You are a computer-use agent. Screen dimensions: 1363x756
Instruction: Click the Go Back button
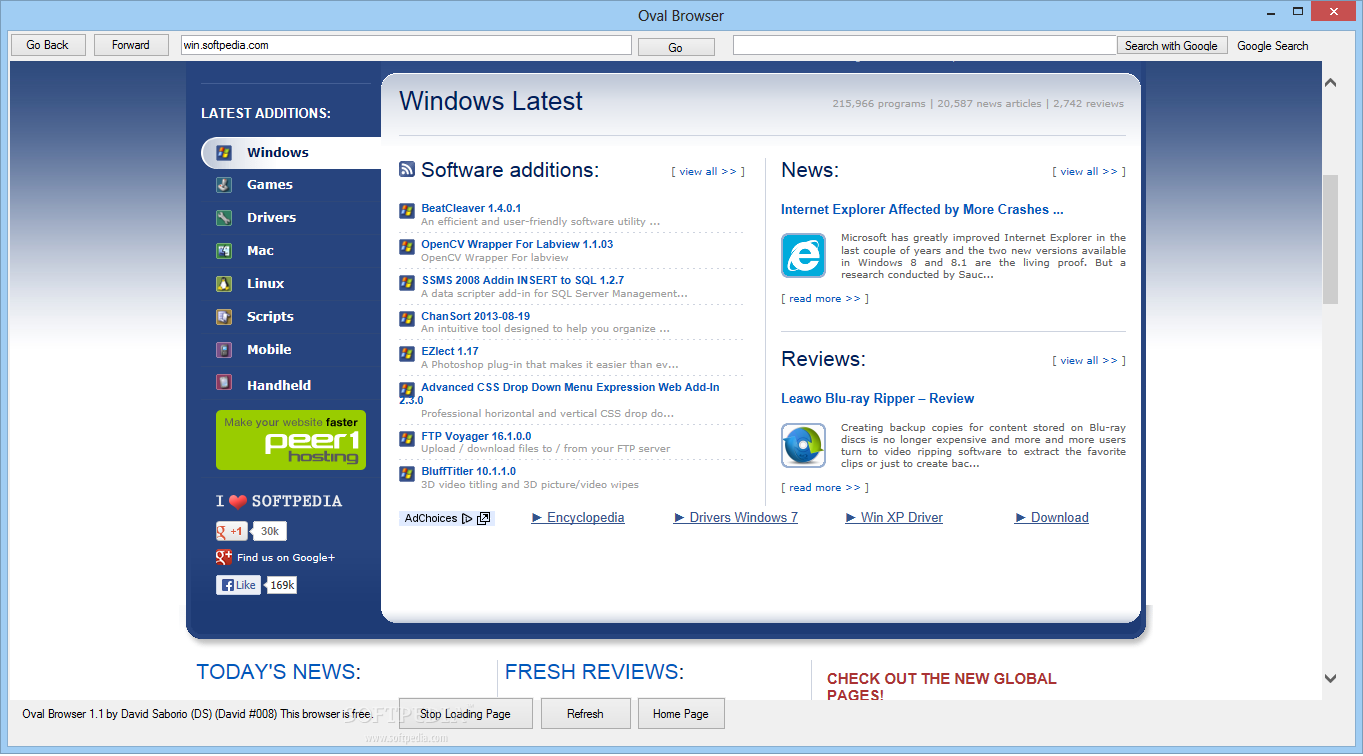tap(48, 45)
